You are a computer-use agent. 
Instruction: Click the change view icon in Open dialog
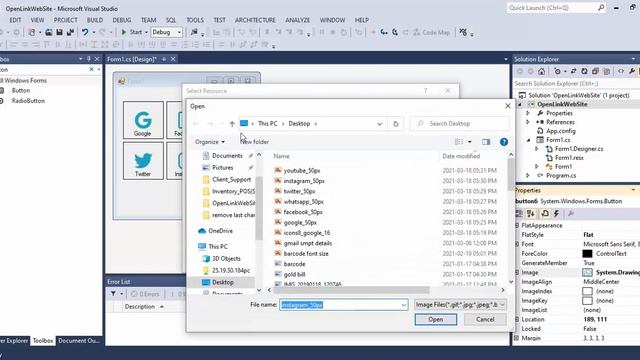459,142
